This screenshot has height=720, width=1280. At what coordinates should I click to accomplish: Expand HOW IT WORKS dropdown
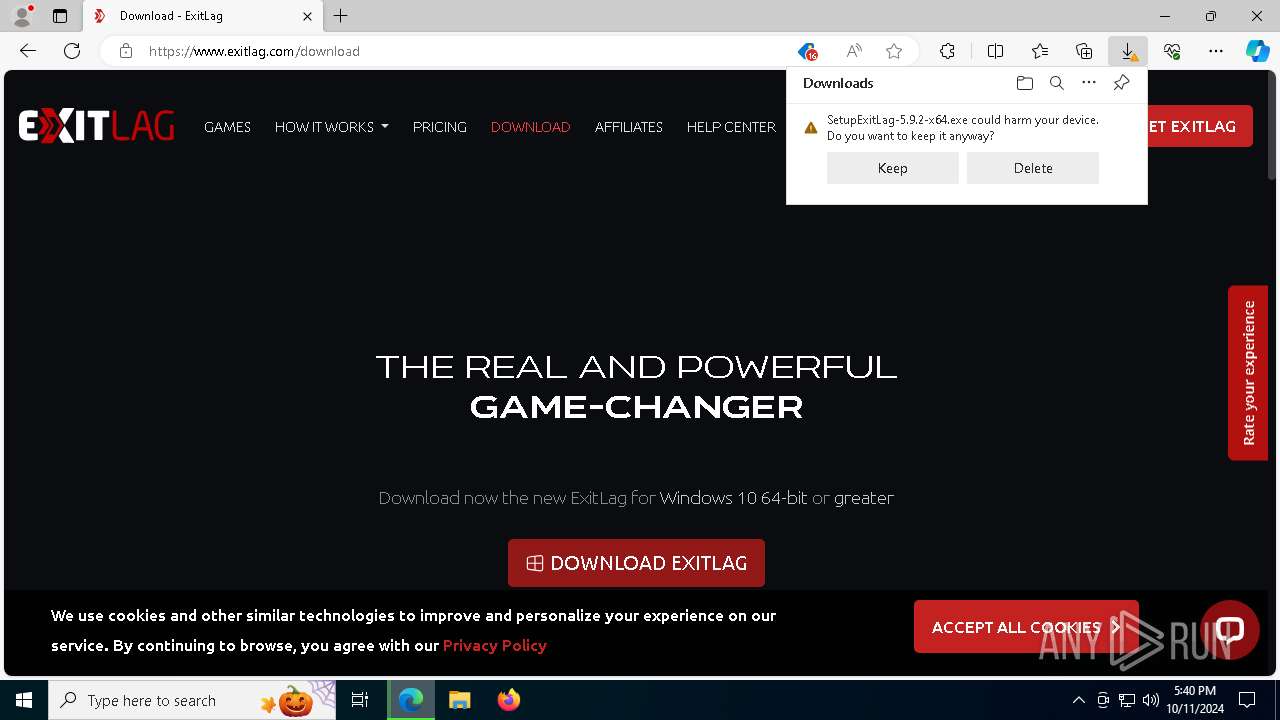pos(331,127)
